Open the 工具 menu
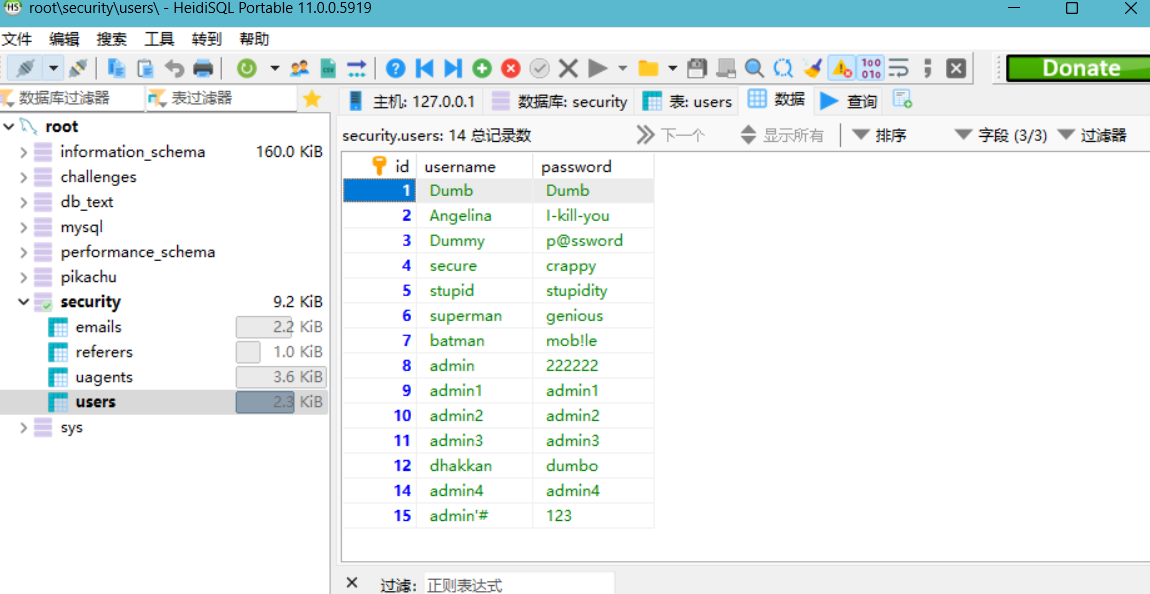1150x594 pixels. [x=159, y=40]
